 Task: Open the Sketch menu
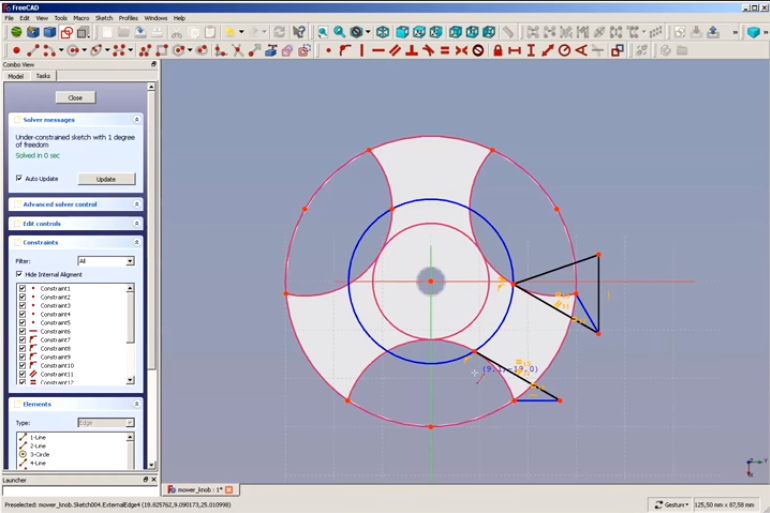(x=104, y=18)
